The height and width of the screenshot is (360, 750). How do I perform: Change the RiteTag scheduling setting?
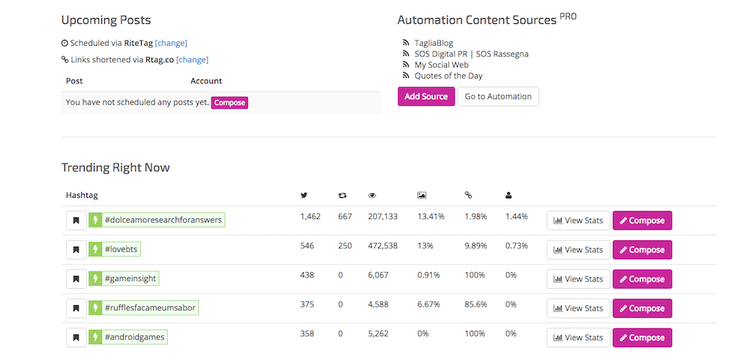pyautogui.click(x=171, y=43)
